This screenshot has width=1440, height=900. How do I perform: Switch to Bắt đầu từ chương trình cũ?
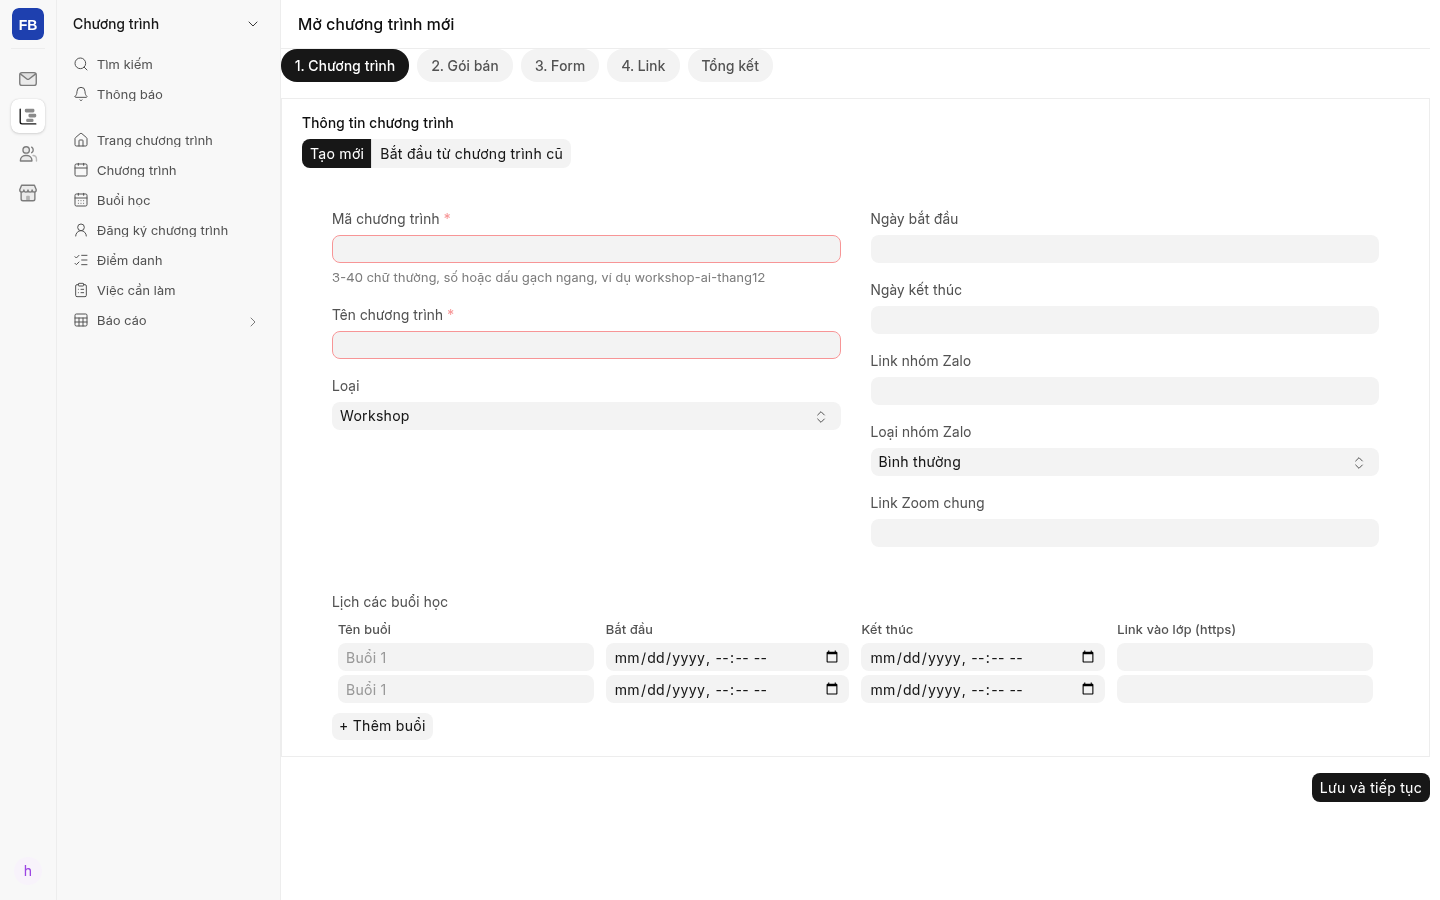pos(471,153)
